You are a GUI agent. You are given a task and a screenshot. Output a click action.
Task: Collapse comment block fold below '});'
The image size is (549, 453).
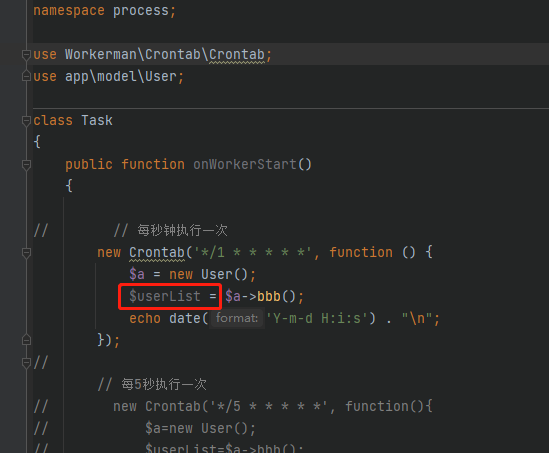26,363
